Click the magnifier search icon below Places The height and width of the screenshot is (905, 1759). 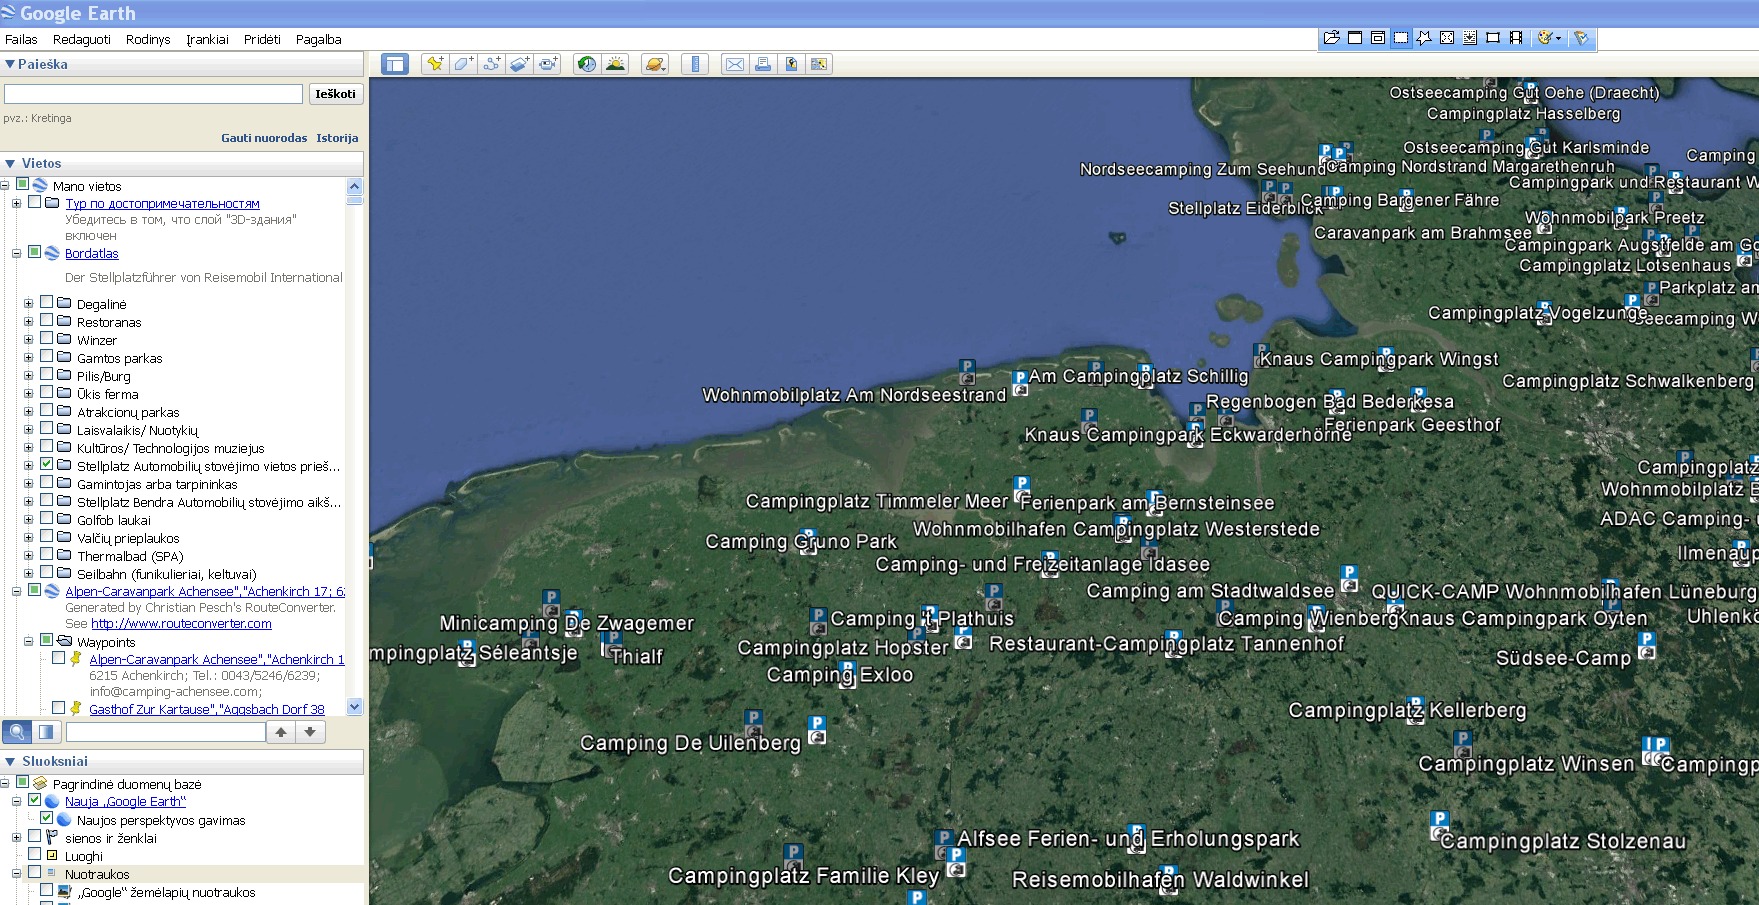tap(17, 732)
